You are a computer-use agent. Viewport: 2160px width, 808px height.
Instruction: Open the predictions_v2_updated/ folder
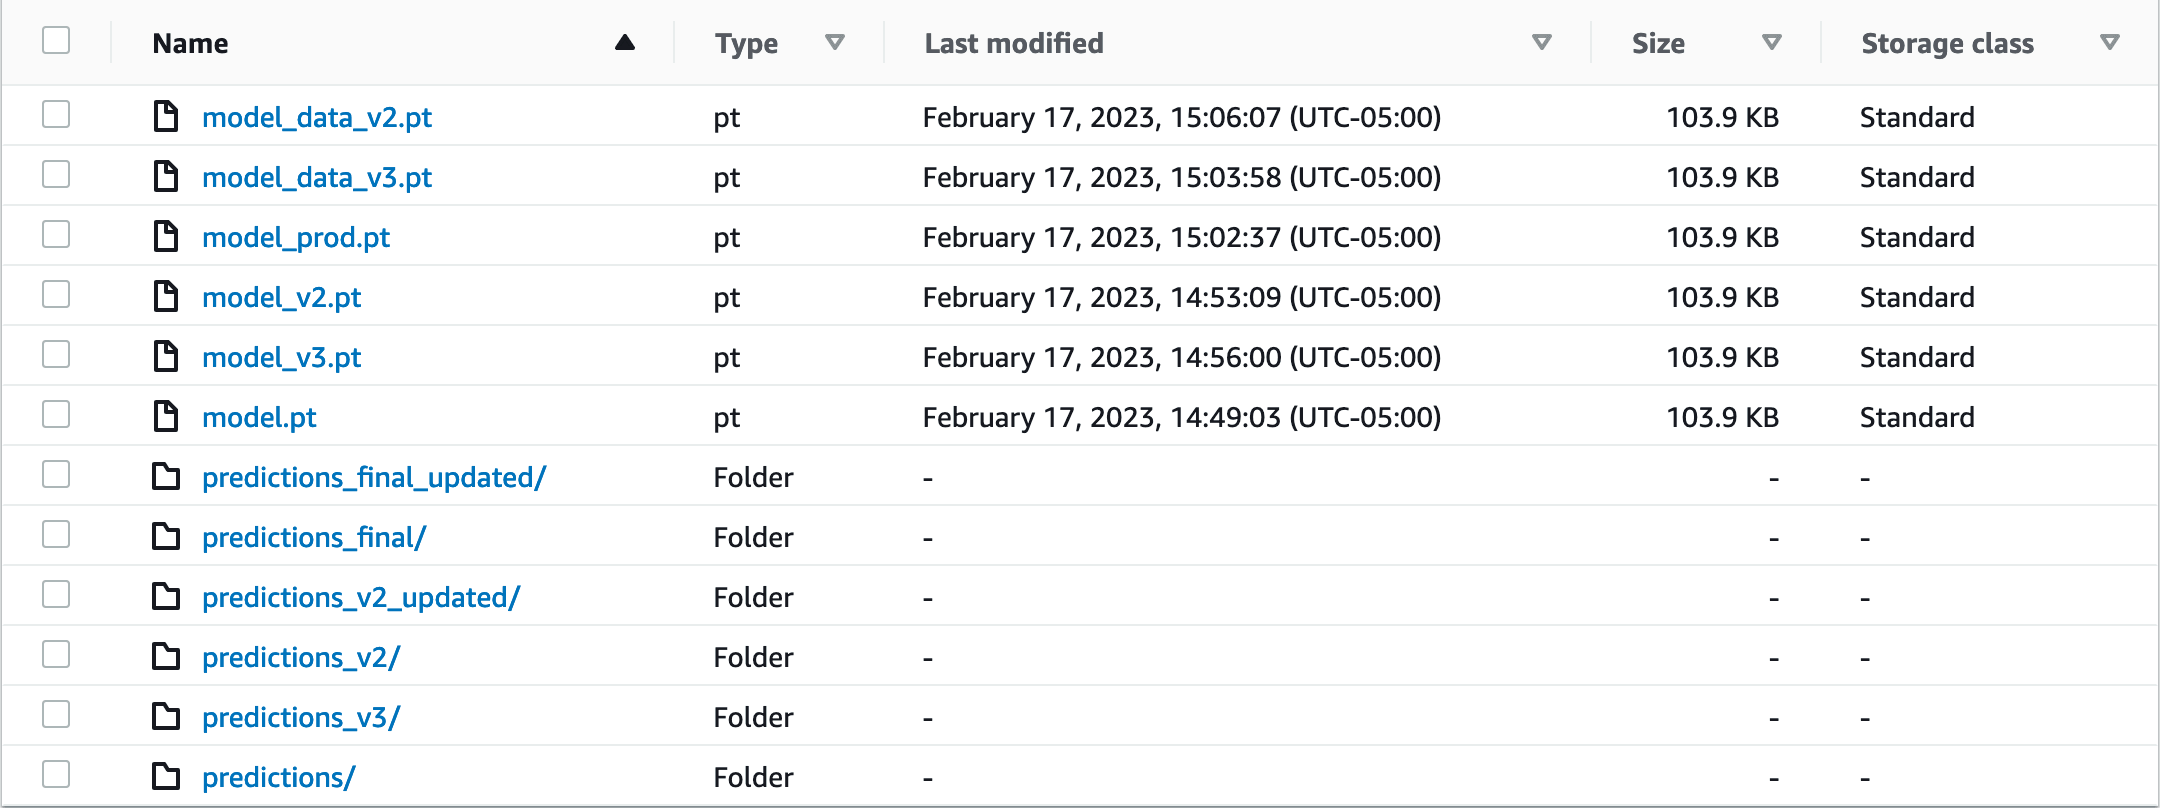coord(360,597)
